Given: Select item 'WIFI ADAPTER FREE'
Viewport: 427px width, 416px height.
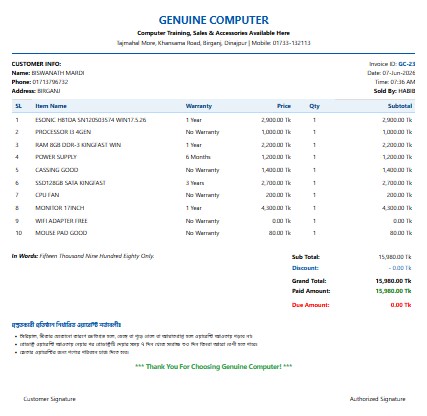Looking at the screenshot, I should [61, 221].
